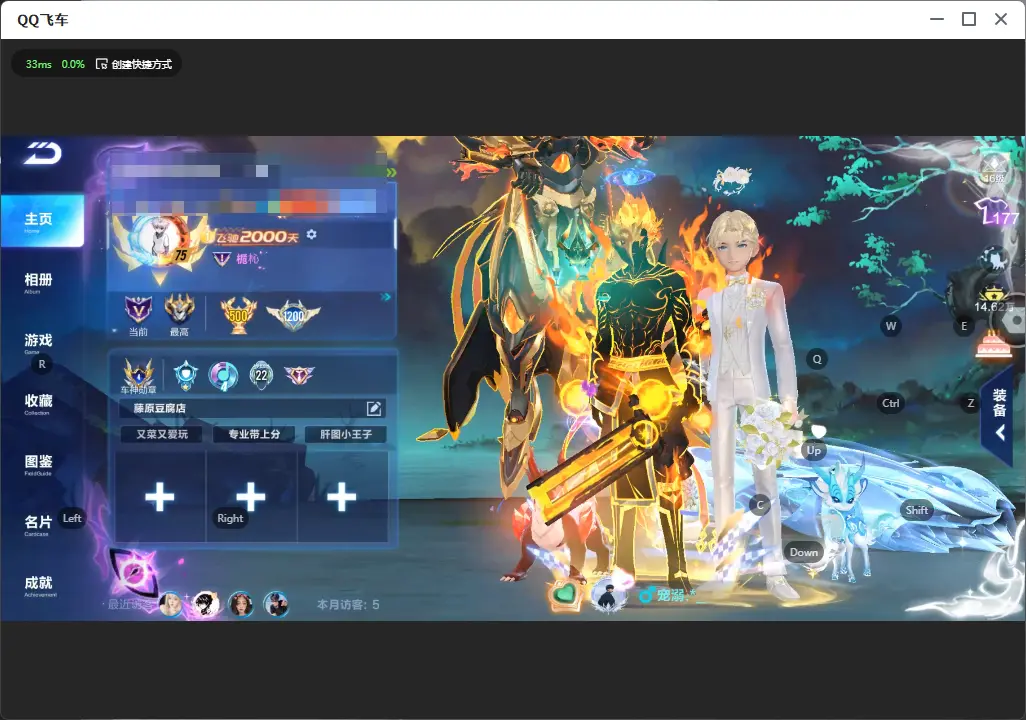Click the E key overlay
The image size is (1026, 720).
(964, 326)
